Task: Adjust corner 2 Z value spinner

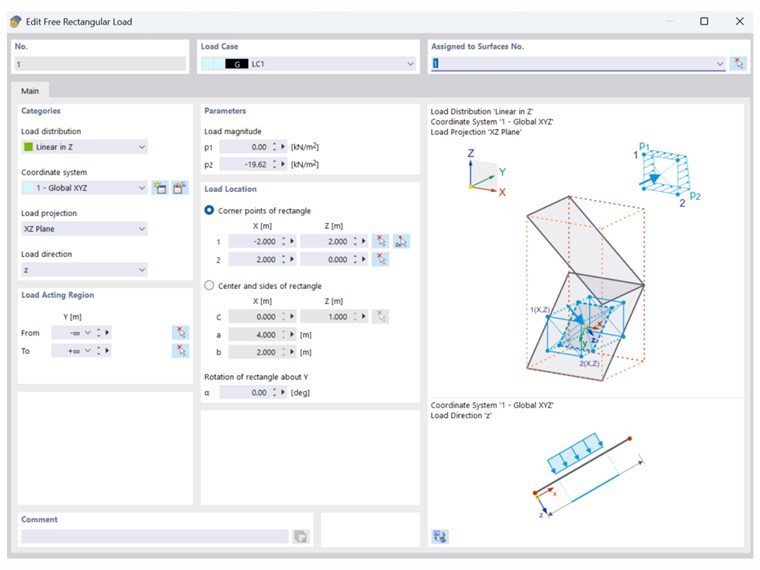Action: coord(355,259)
